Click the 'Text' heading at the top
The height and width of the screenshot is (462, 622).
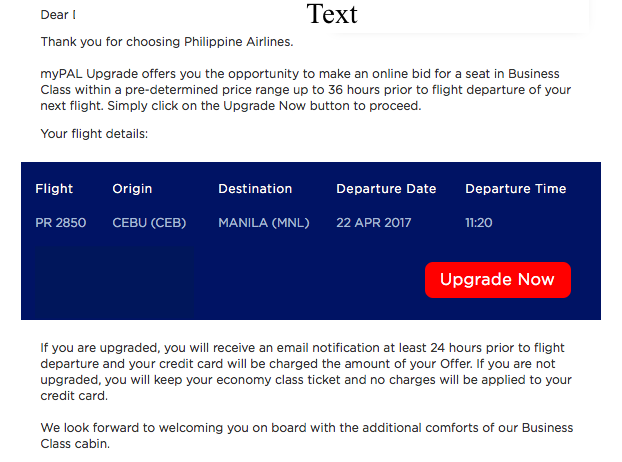[x=332, y=14]
